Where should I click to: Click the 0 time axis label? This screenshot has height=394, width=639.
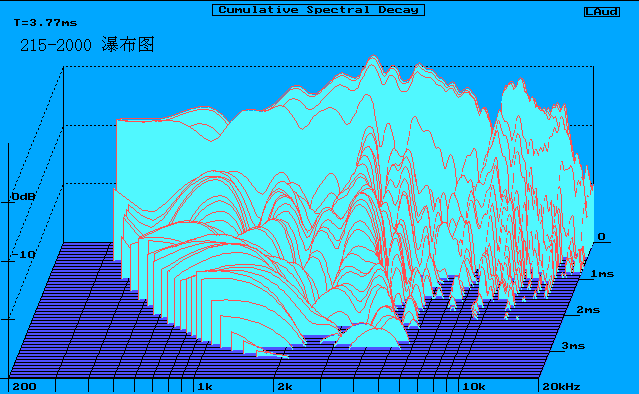pos(602,237)
